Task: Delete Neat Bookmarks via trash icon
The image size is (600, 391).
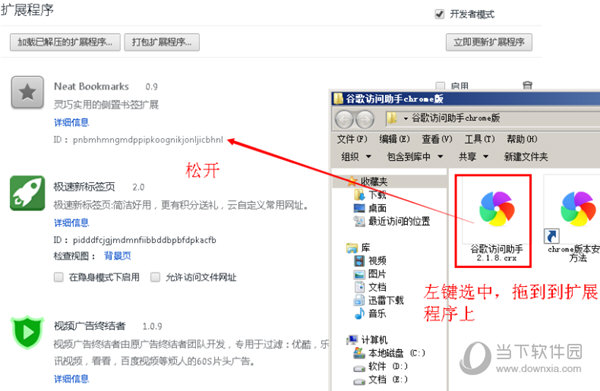Action: (x=527, y=85)
